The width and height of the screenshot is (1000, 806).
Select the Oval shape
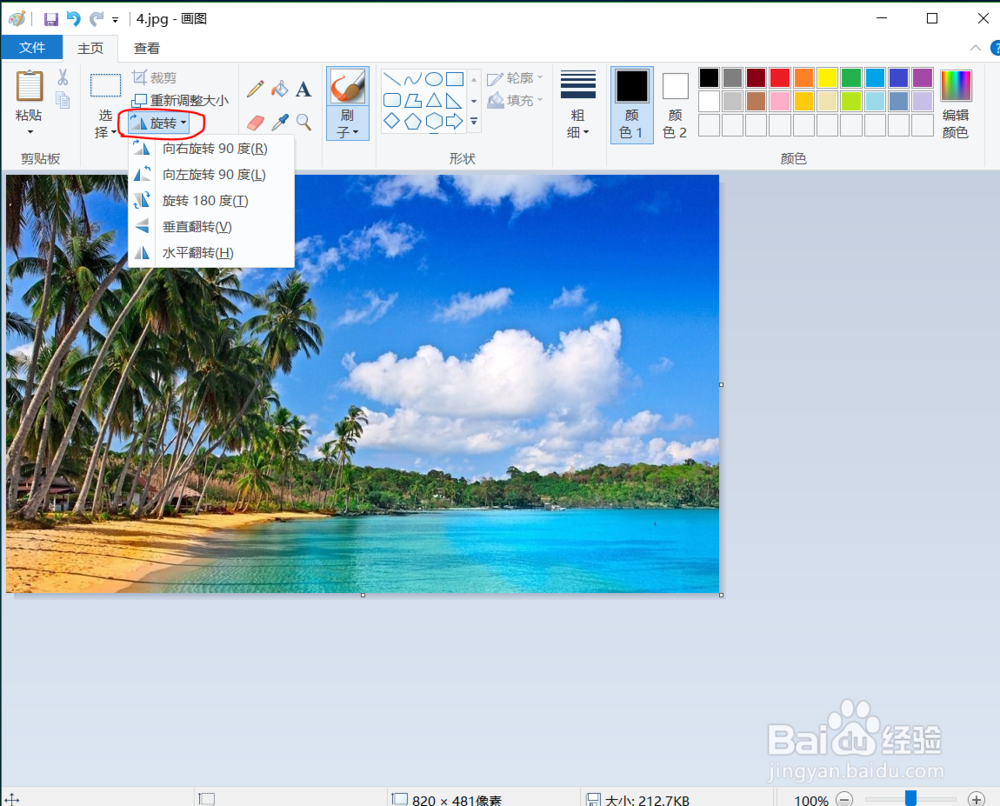coord(434,79)
